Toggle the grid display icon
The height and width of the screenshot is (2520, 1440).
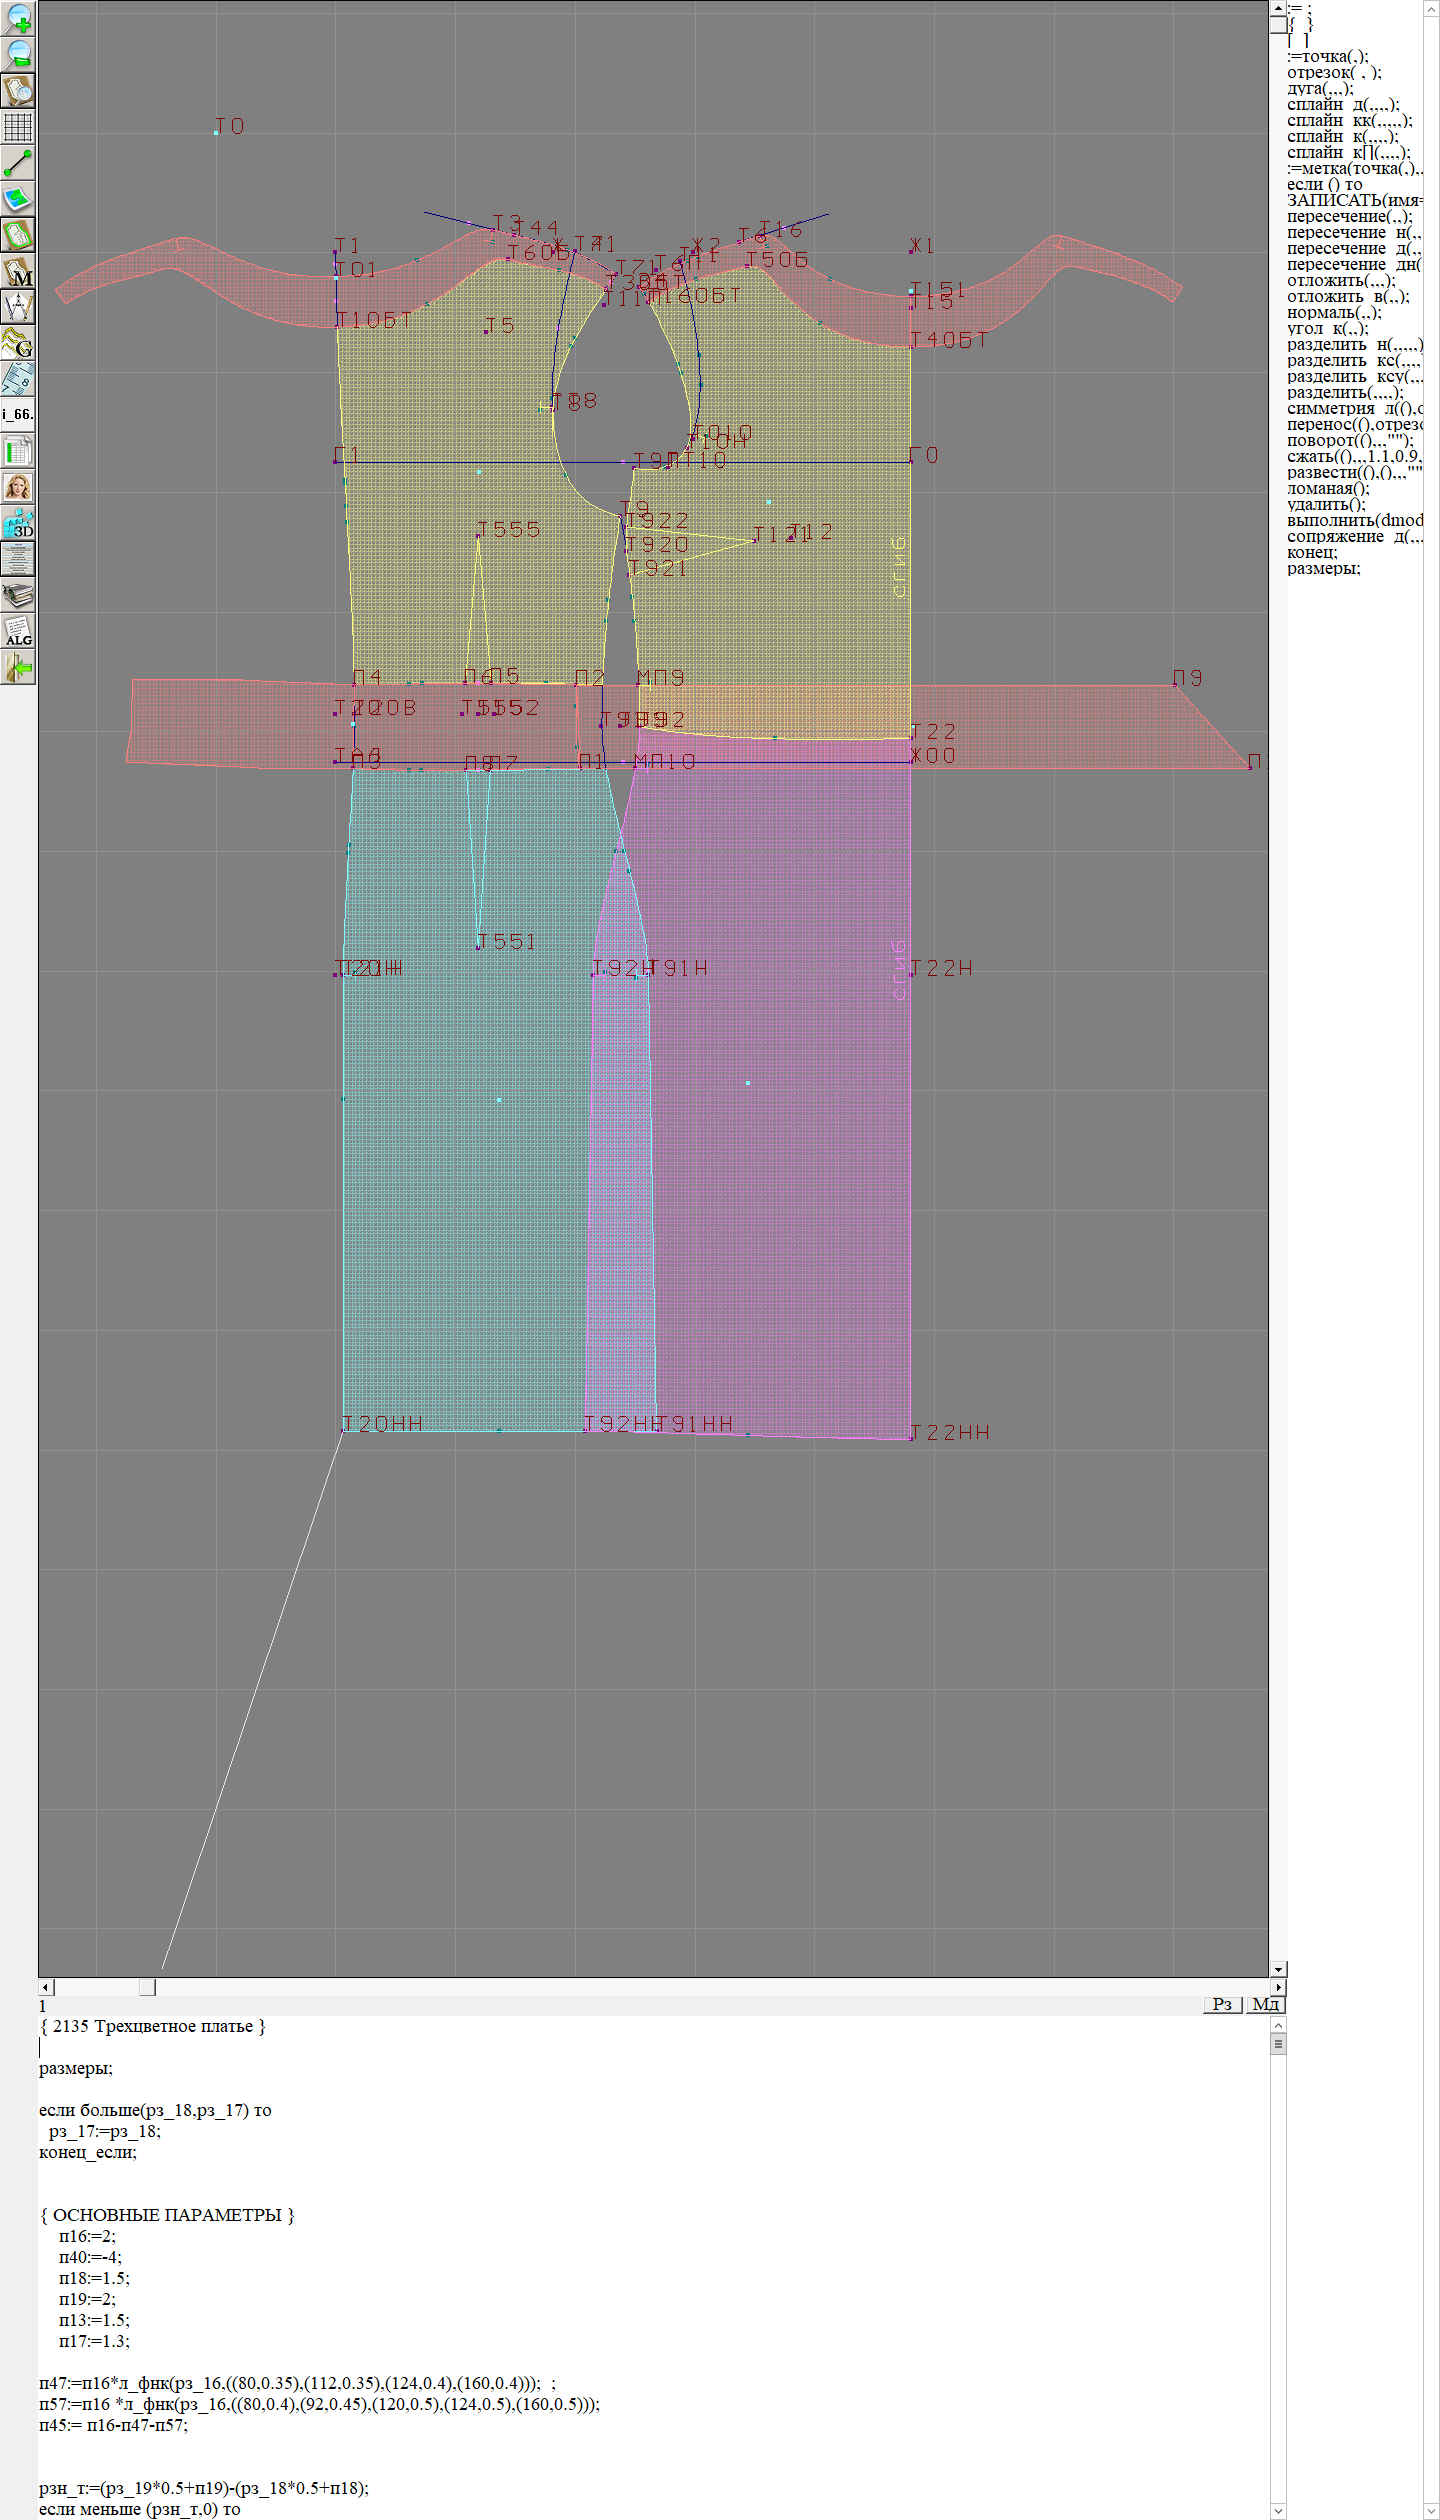pyautogui.click(x=18, y=127)
